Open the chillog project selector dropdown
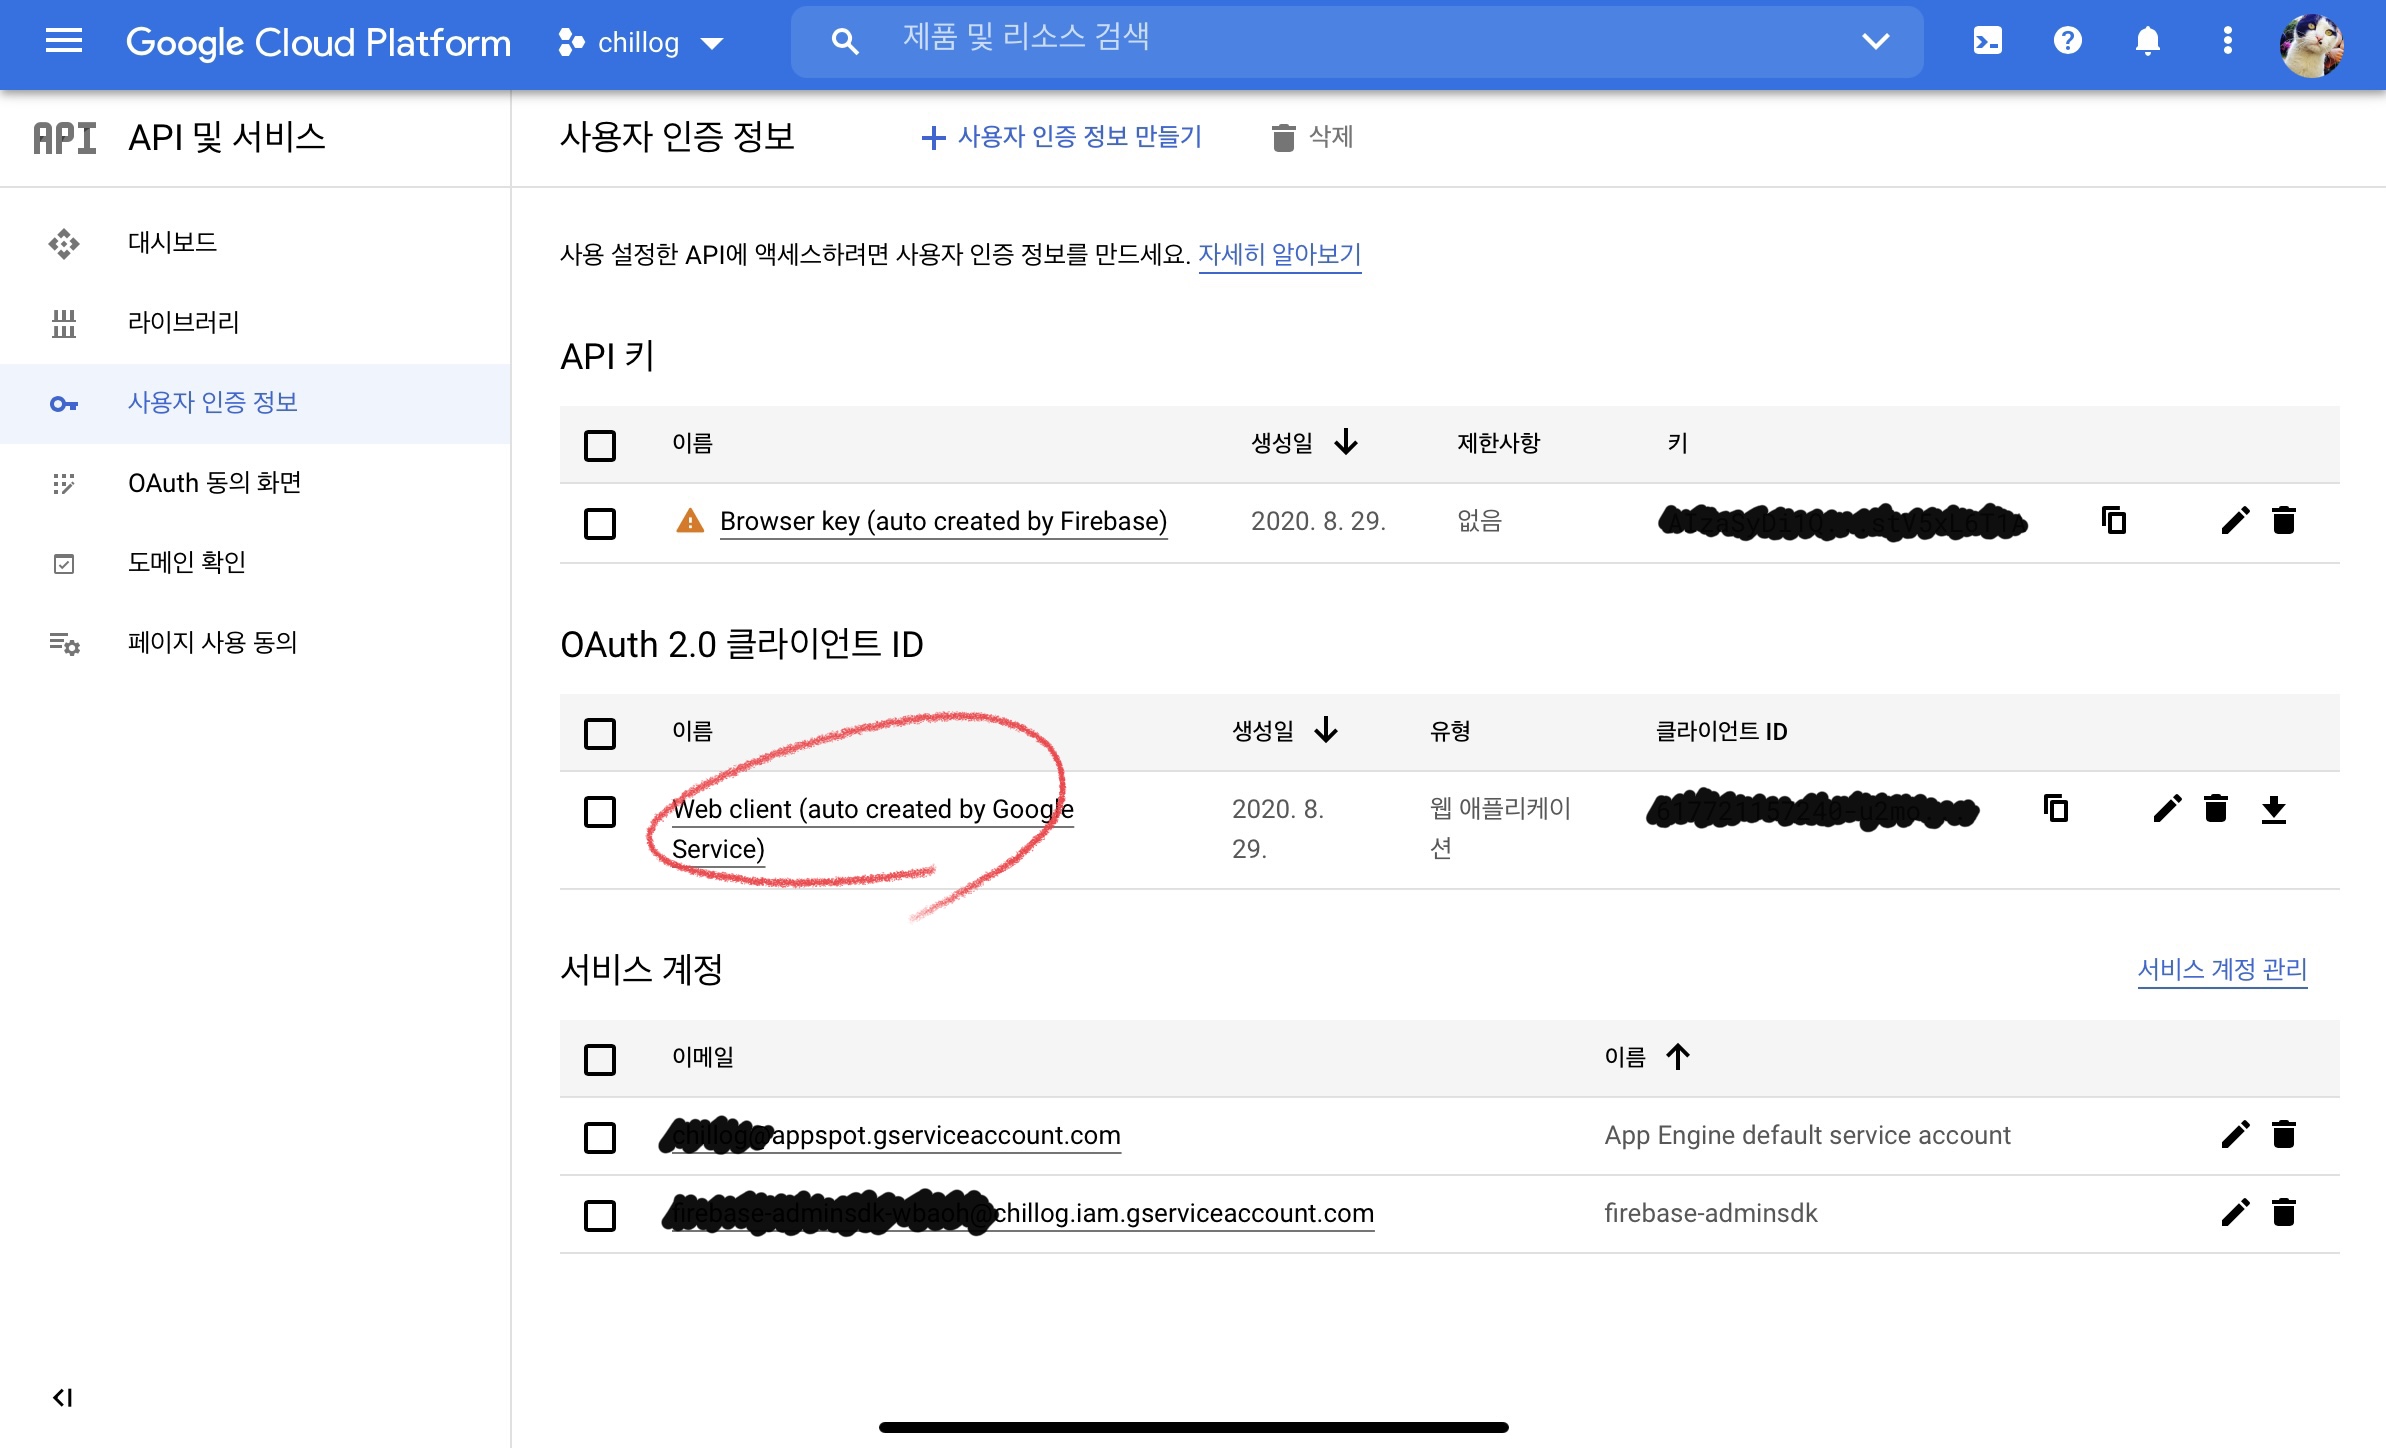The image size is (2386, 1448). click(x=640, y=42)
